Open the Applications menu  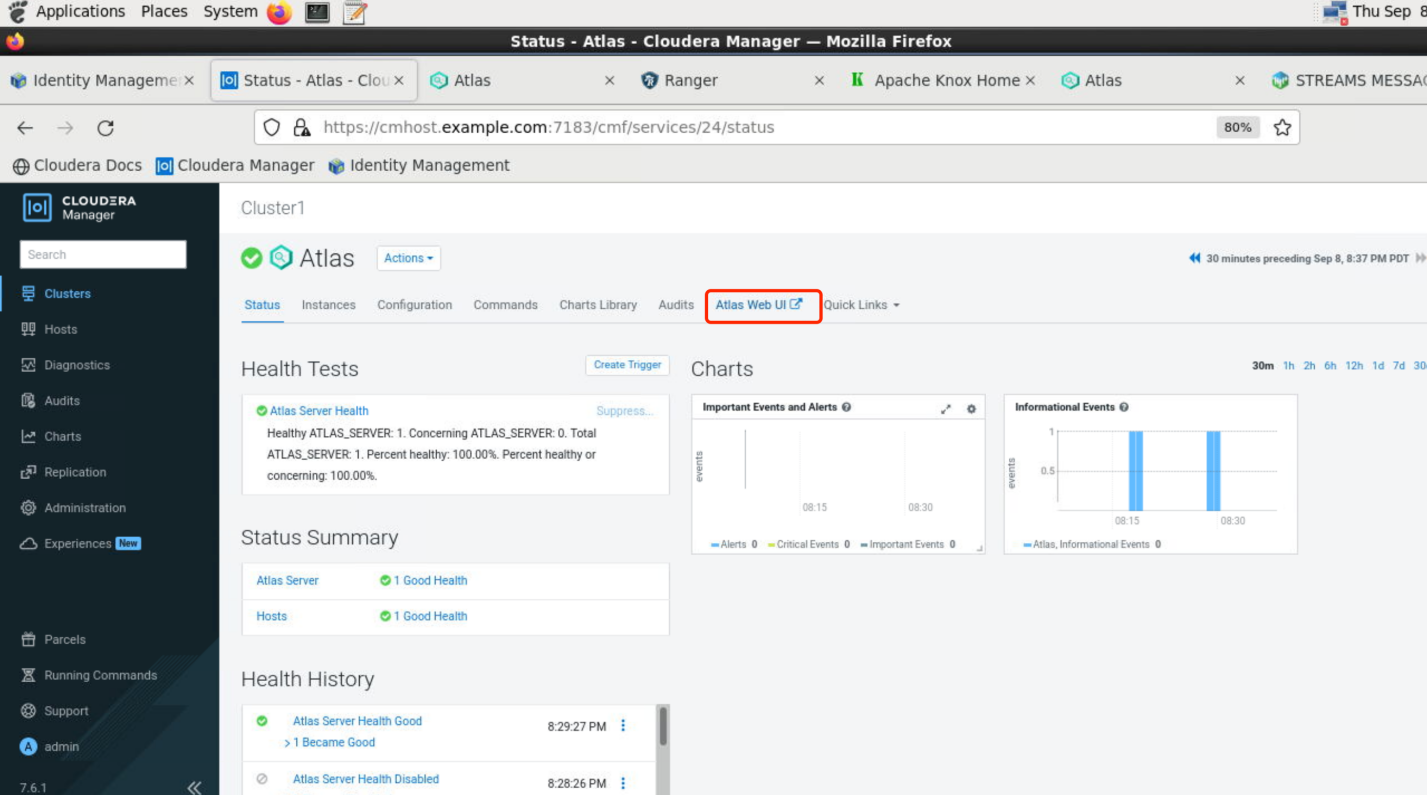click(80, 11)
